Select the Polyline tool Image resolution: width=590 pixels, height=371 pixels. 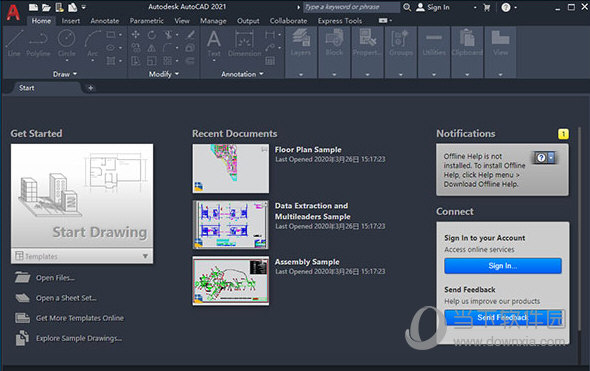point(38,43)
